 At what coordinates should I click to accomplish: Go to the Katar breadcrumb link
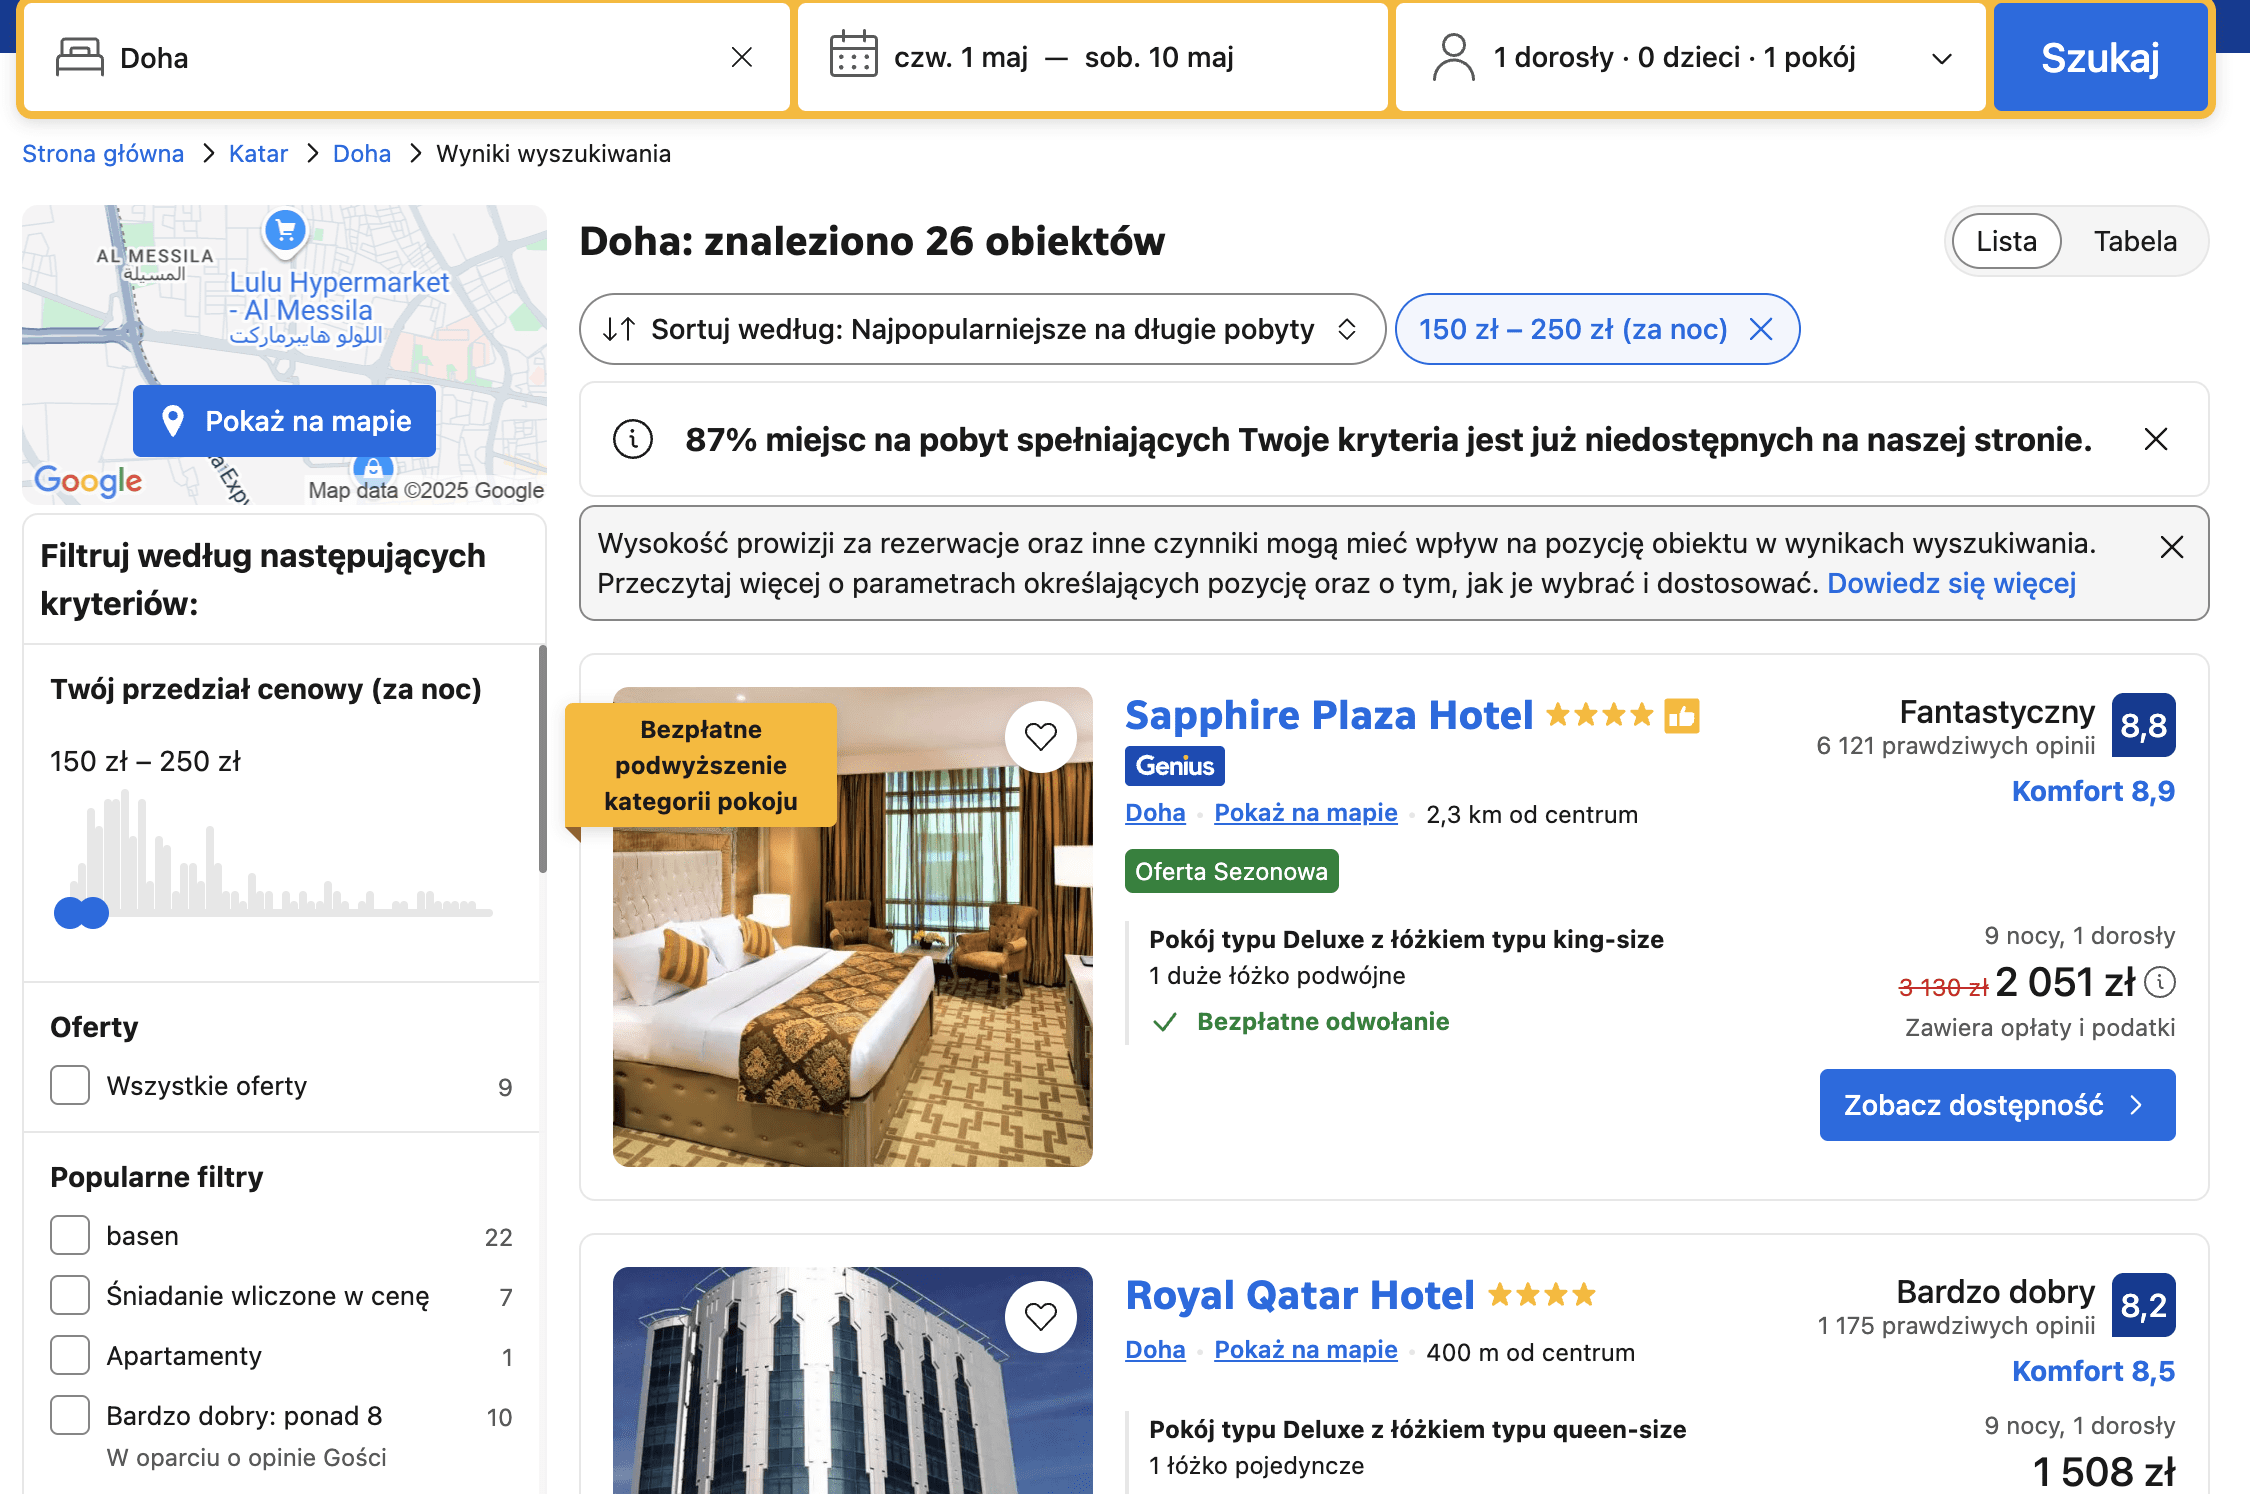[x=258, y=153]
